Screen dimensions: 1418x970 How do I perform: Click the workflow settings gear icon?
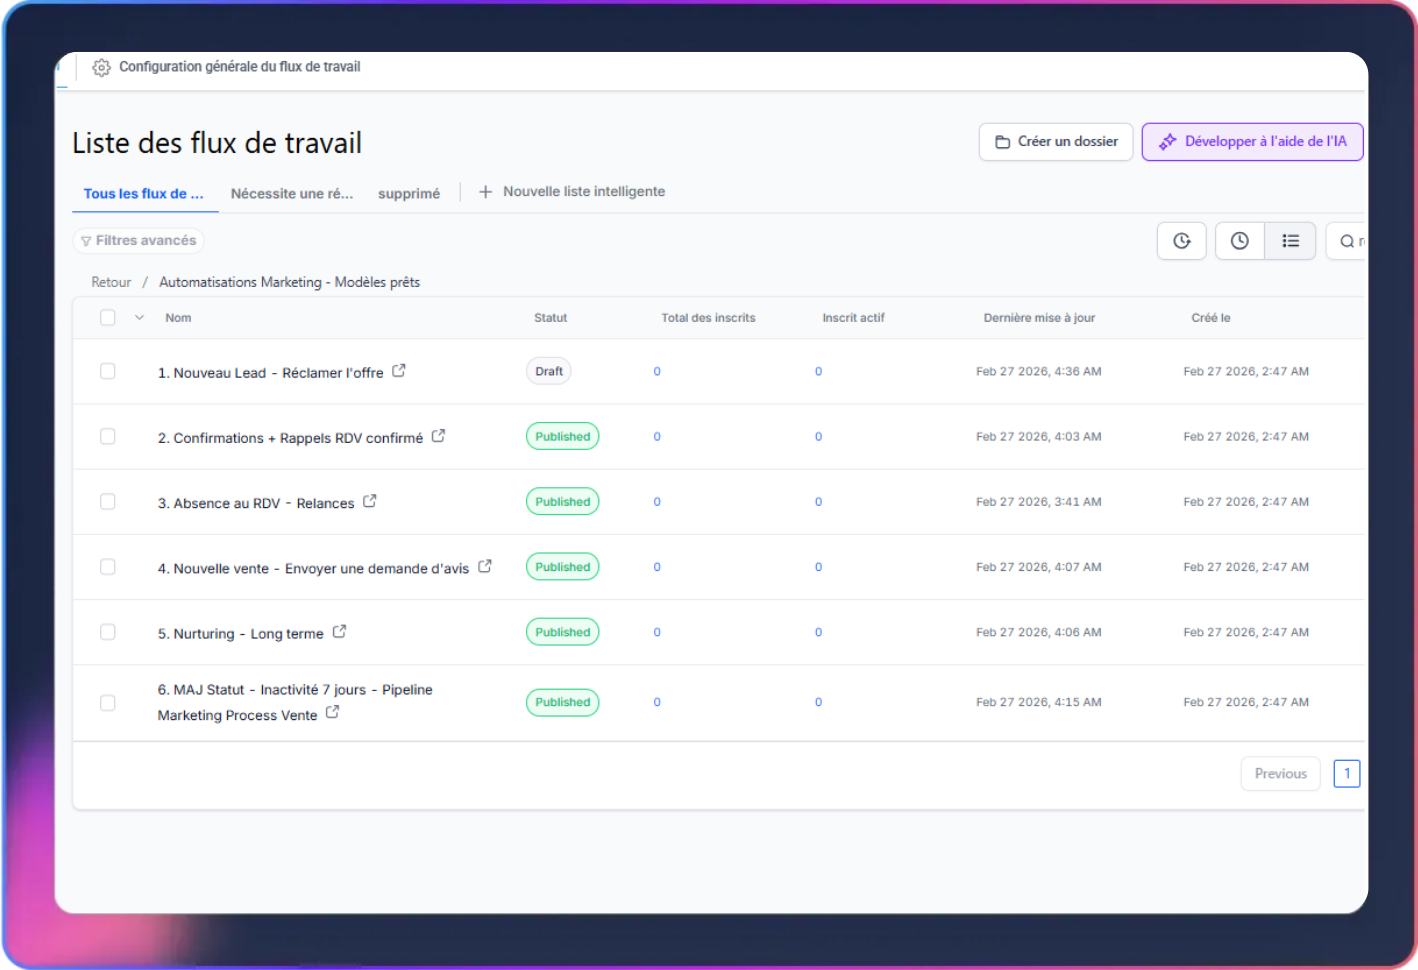click(x=101, y=67)
